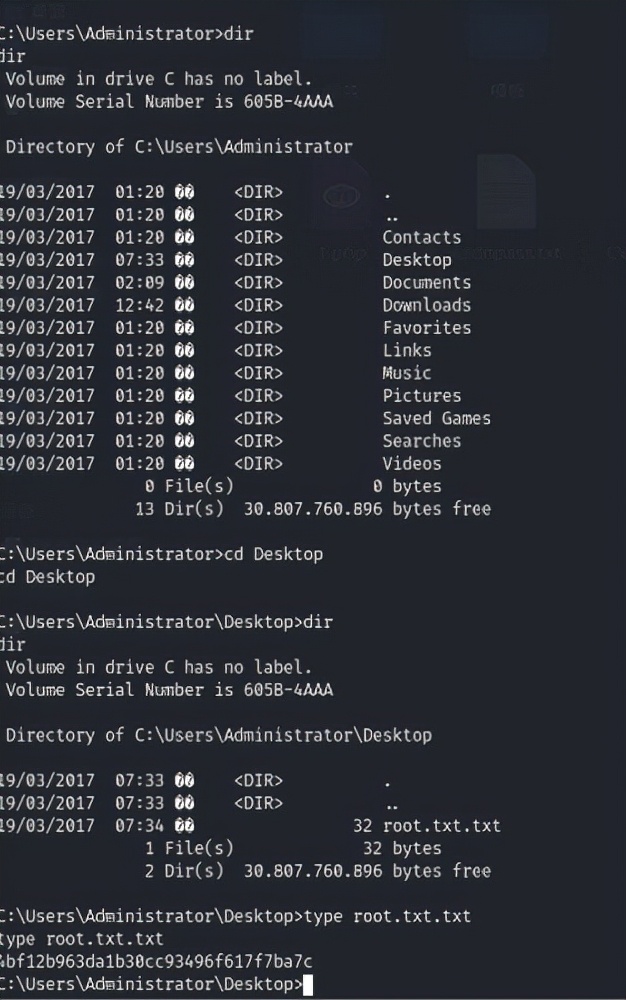Click the Videos directory entry

pos(411,464)
